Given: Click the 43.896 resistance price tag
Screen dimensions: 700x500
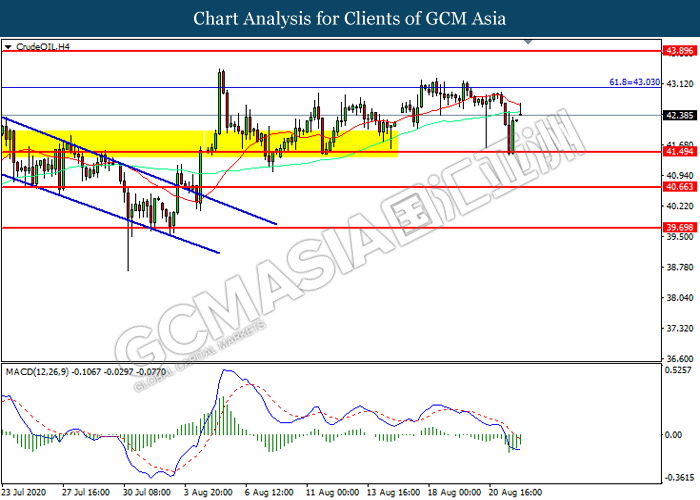Looking at the screenshot, I should click(x=679, y=51).
